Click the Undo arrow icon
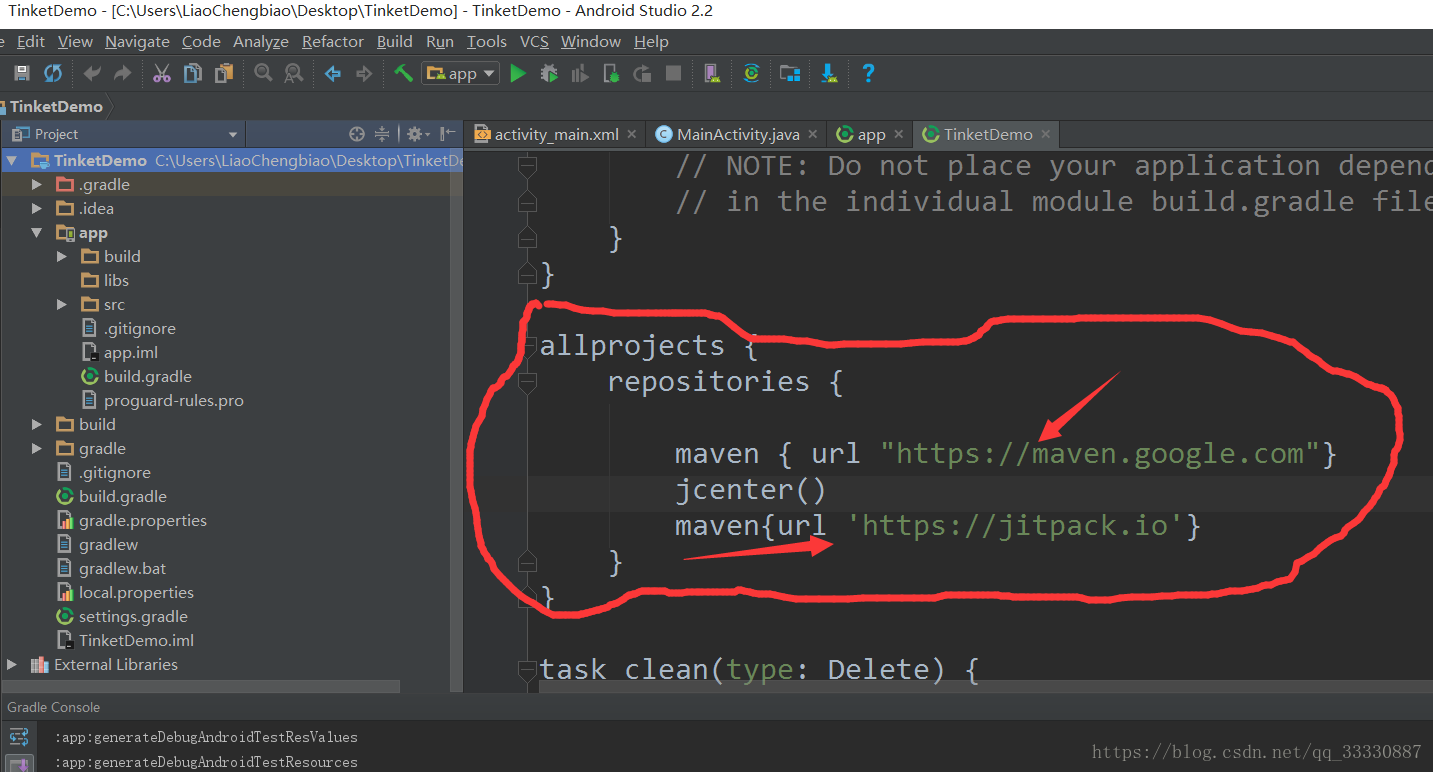The height and width of the screenshot is (772, 1433). [92, 73]
